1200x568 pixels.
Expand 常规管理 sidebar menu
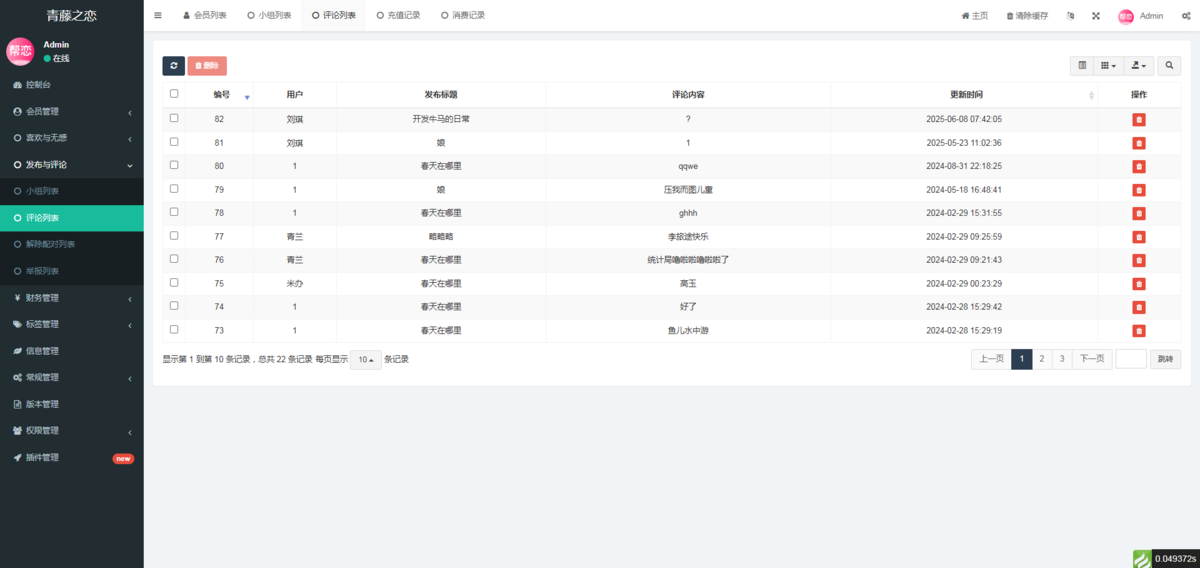pos(72,378)
